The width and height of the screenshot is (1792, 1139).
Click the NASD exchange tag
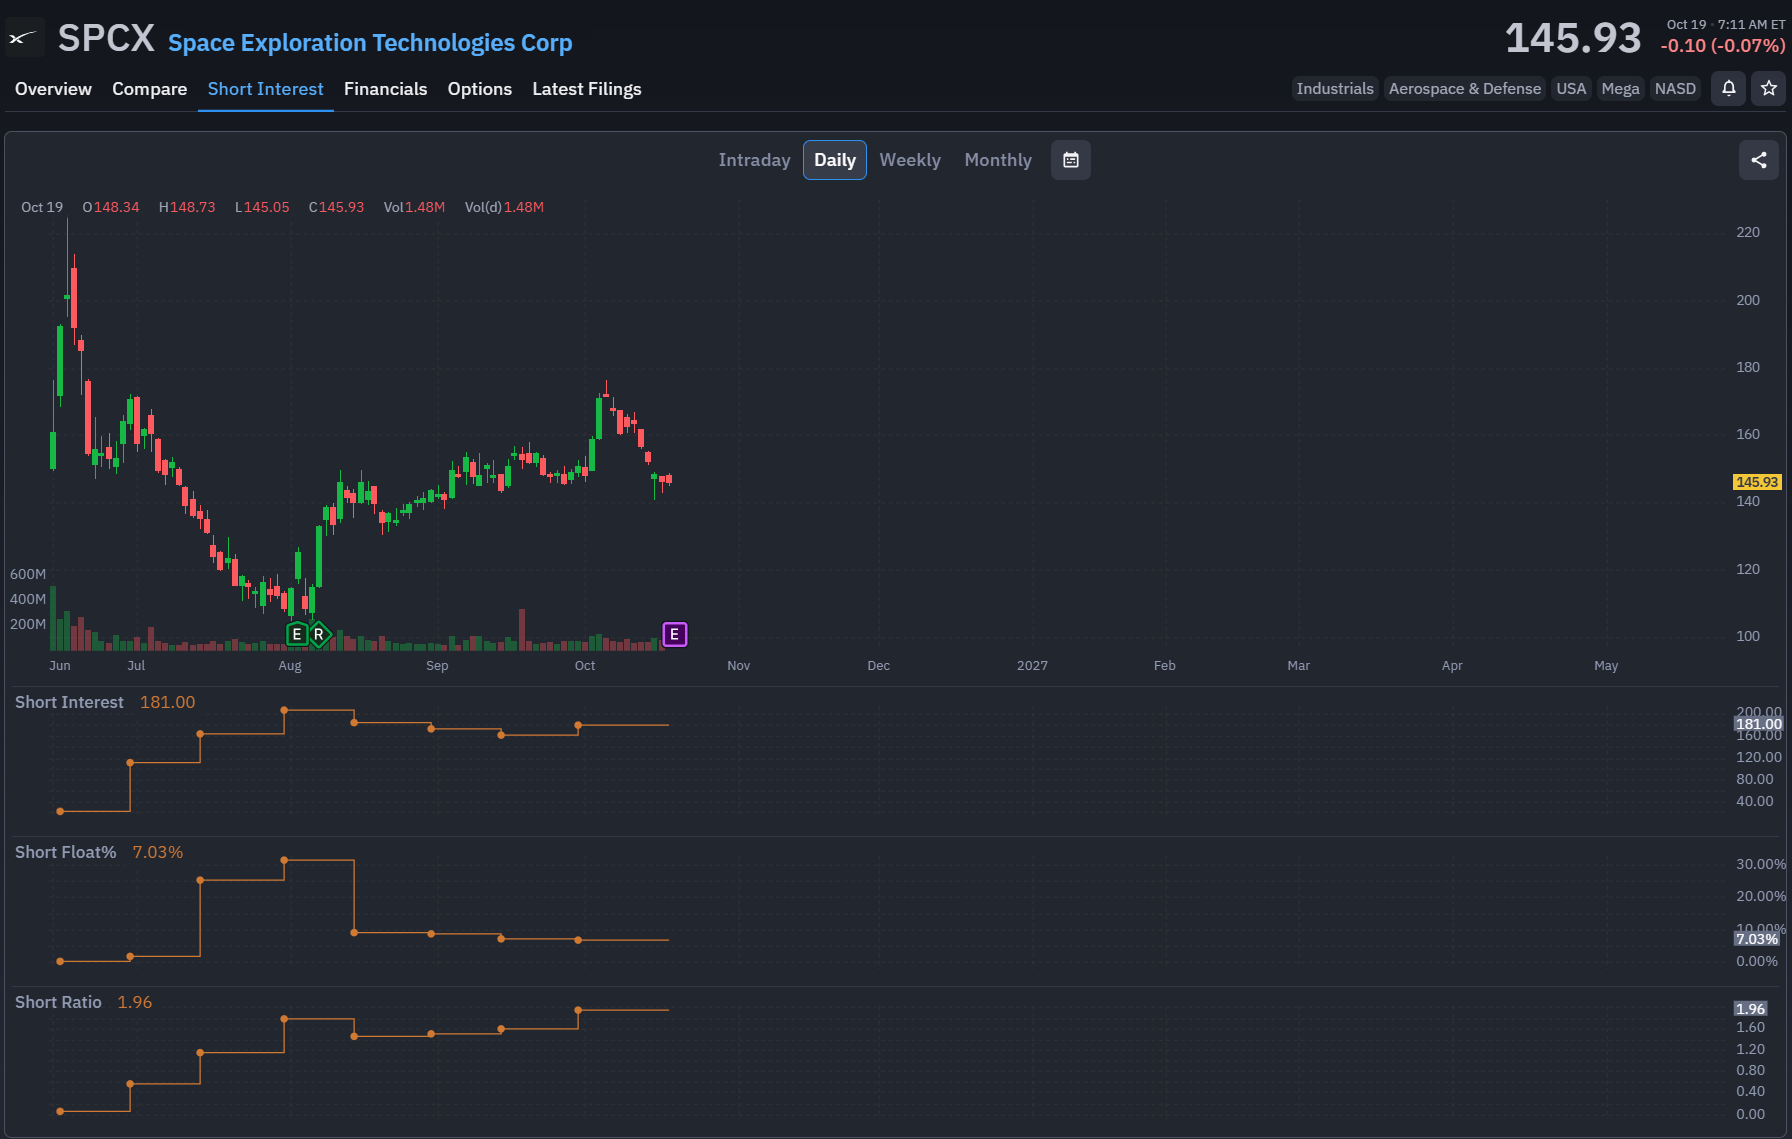coord(1675,89)
